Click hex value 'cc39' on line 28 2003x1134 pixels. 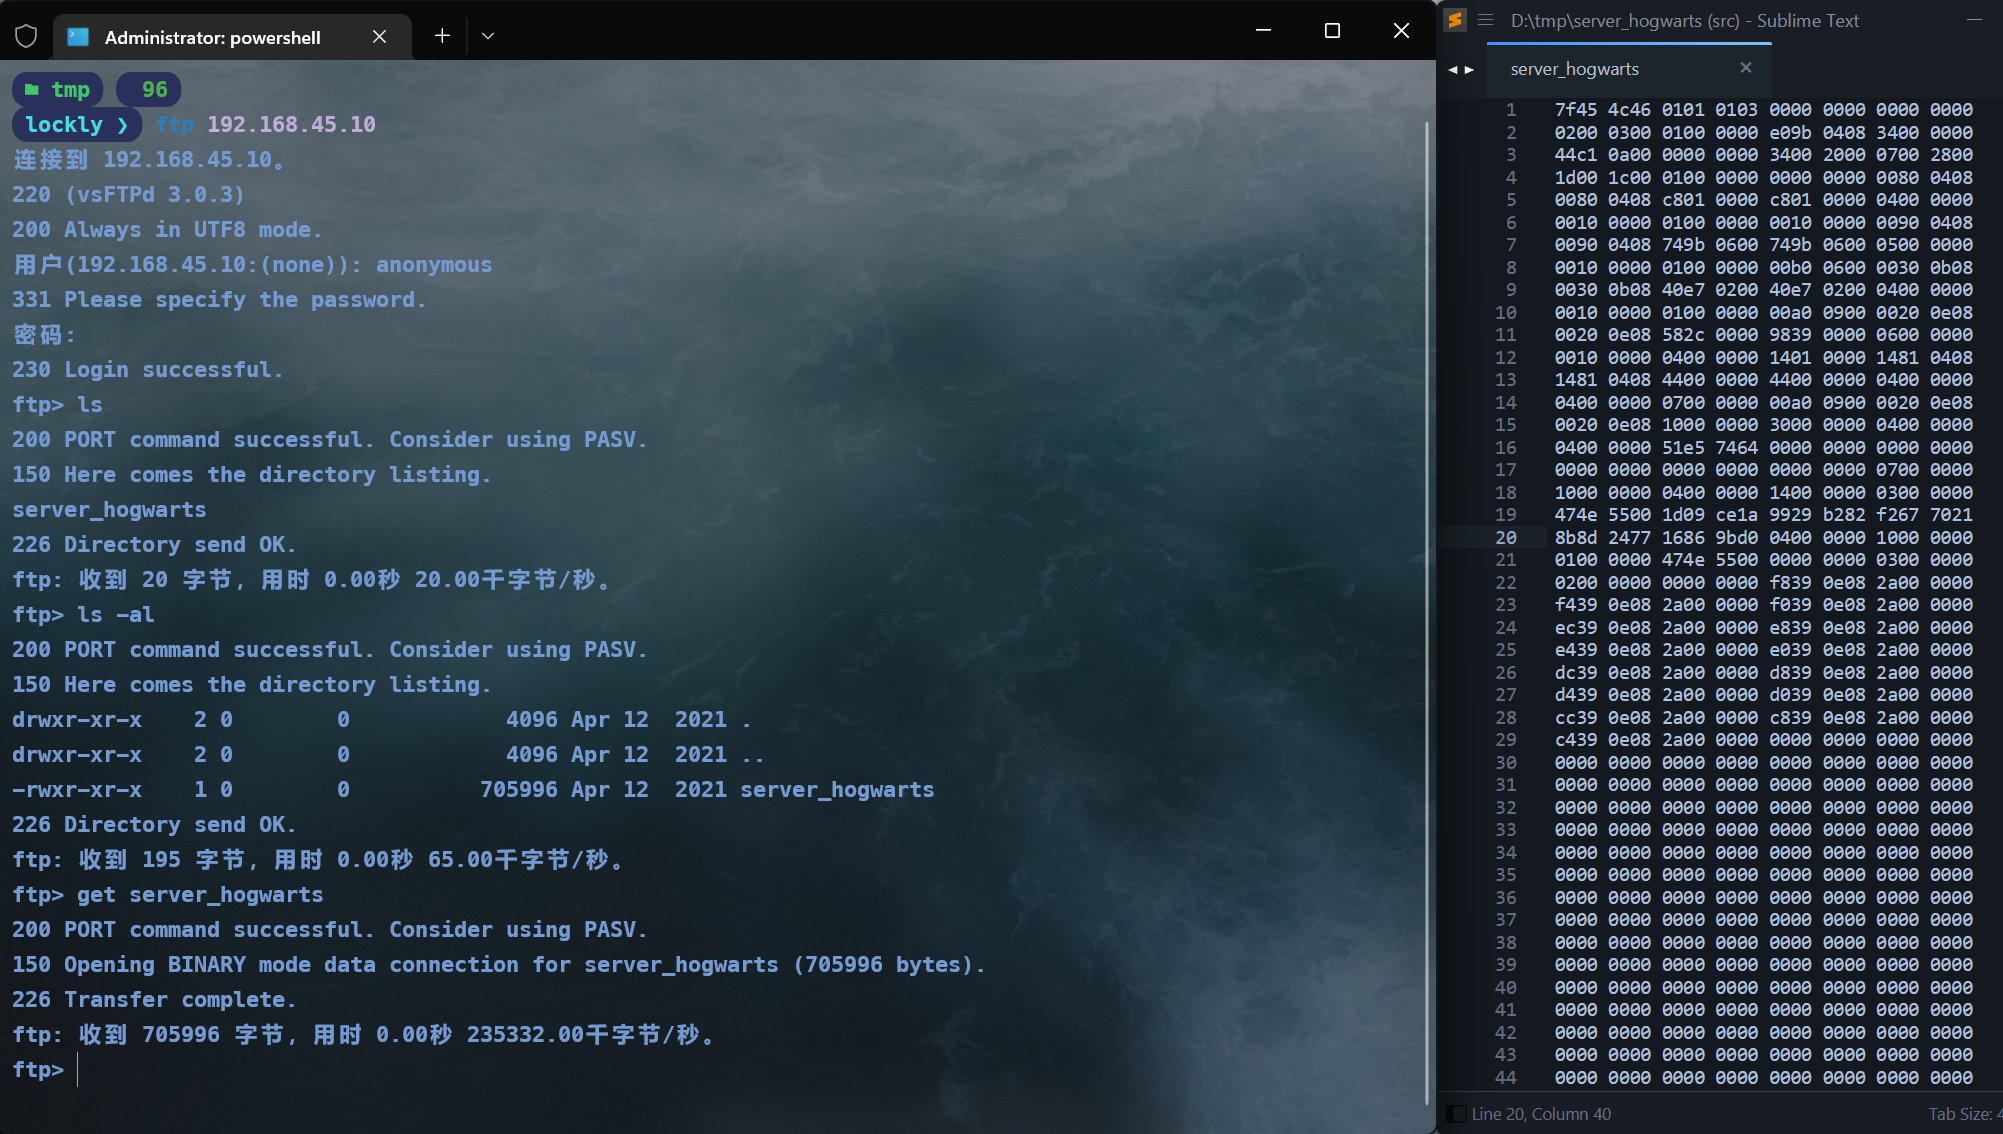1576,717
